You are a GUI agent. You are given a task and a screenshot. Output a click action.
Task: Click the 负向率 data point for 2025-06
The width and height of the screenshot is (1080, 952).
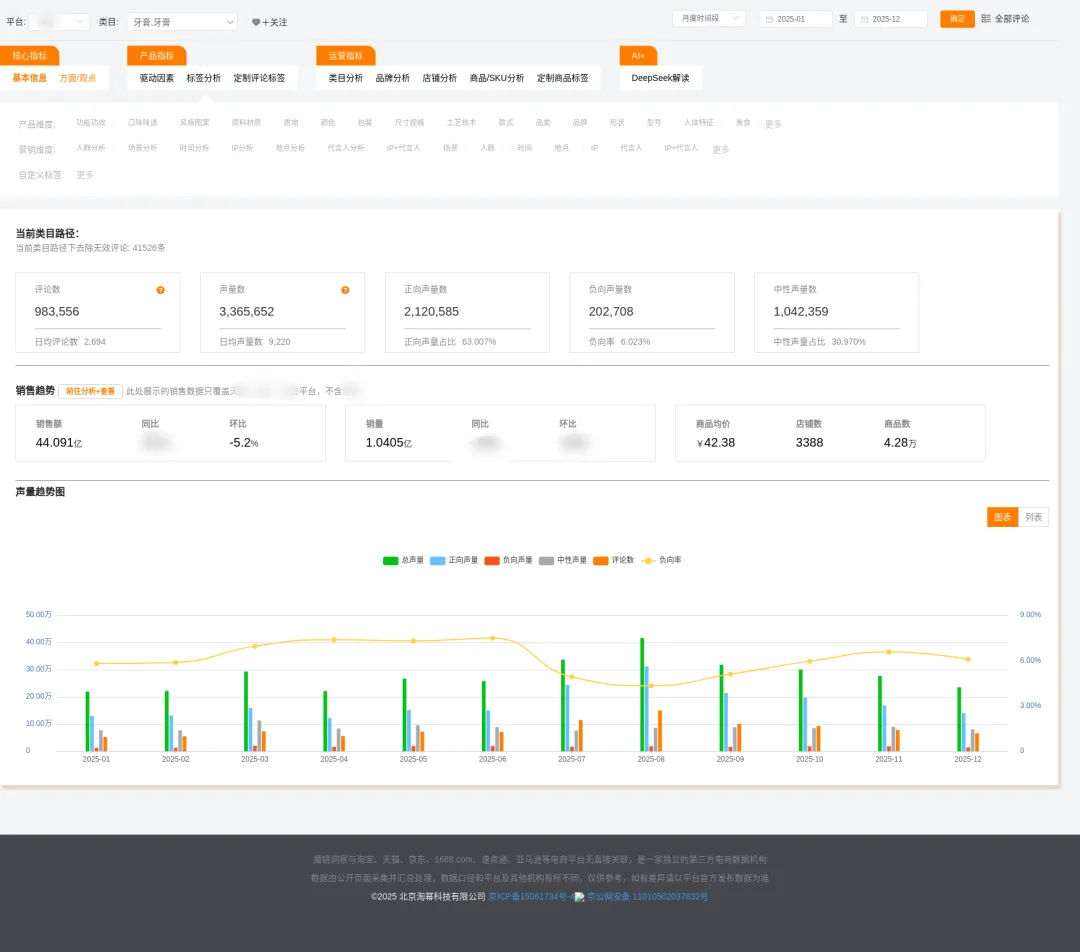point(492,638)
